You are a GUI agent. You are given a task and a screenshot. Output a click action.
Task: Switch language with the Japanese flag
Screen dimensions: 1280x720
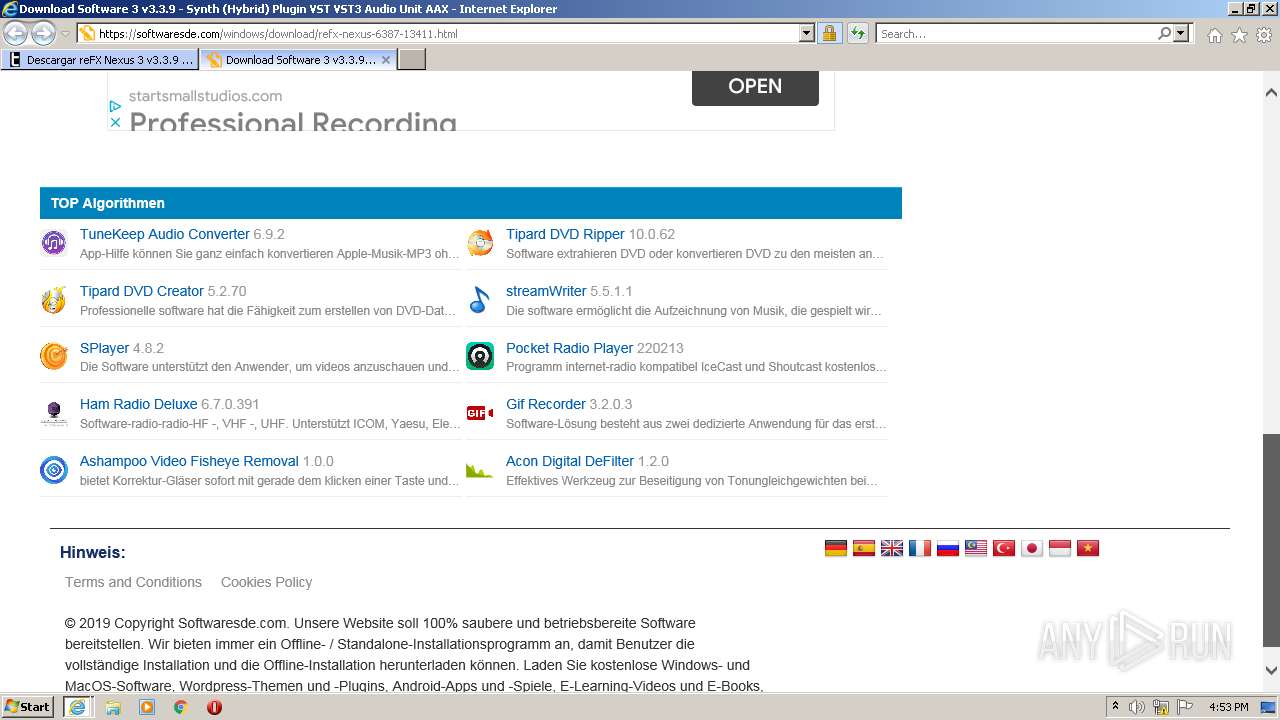[1032, 548]
